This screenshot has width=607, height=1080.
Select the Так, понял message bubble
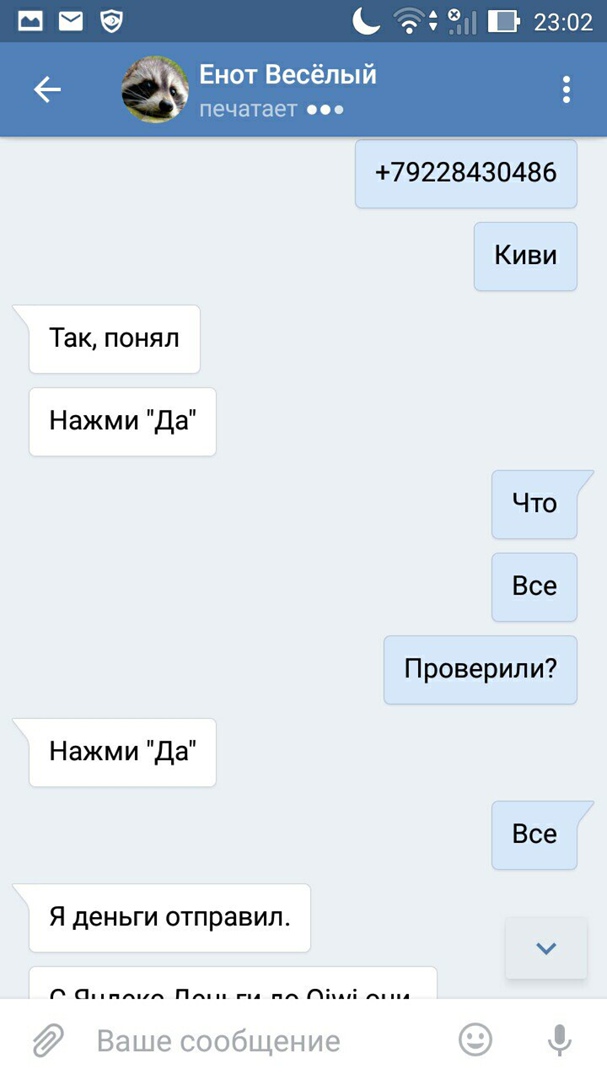pos(114,339)
